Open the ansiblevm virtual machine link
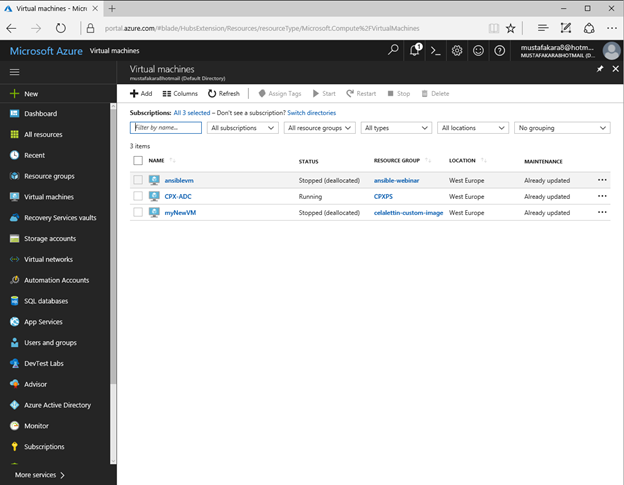Image resolution: width=624 pixels, height=485 pixels. pos(179,180)
